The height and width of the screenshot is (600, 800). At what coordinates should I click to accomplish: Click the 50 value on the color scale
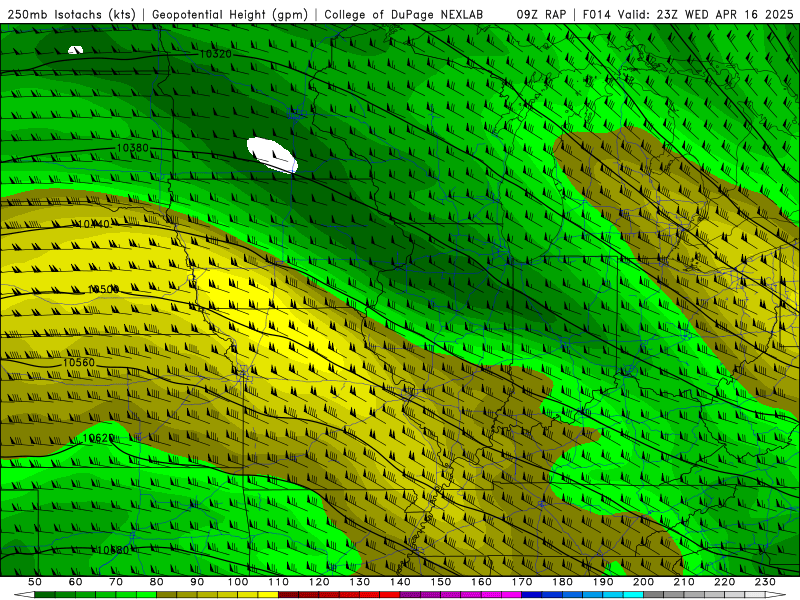point(34,582)
